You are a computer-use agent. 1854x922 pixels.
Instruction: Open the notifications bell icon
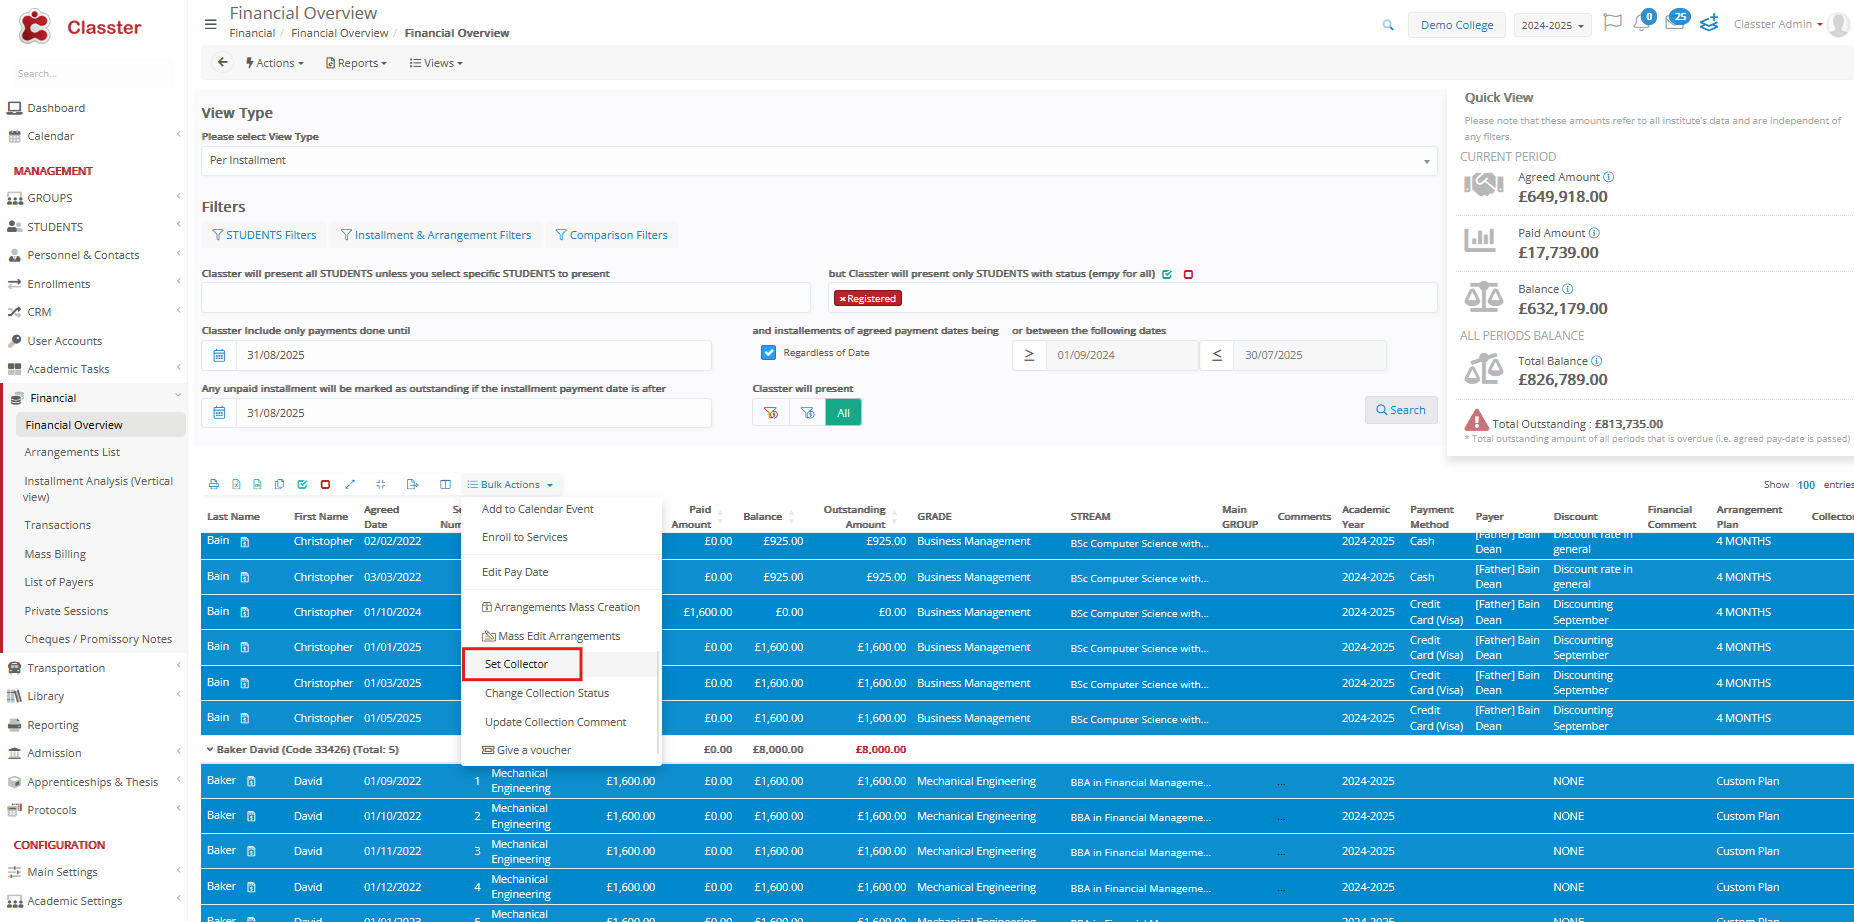click(x=1641, y=24)
